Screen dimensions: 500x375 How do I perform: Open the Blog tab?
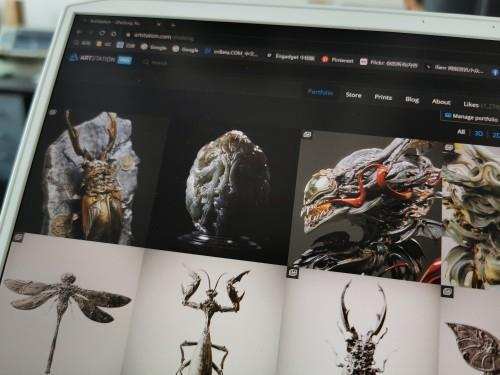412,99
